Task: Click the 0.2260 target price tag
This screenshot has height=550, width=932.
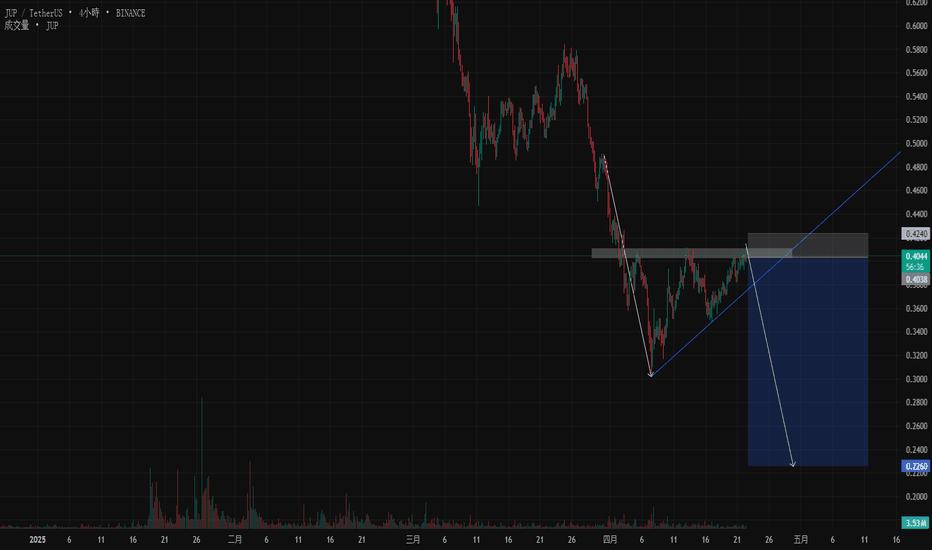Action: click(916, 466)
